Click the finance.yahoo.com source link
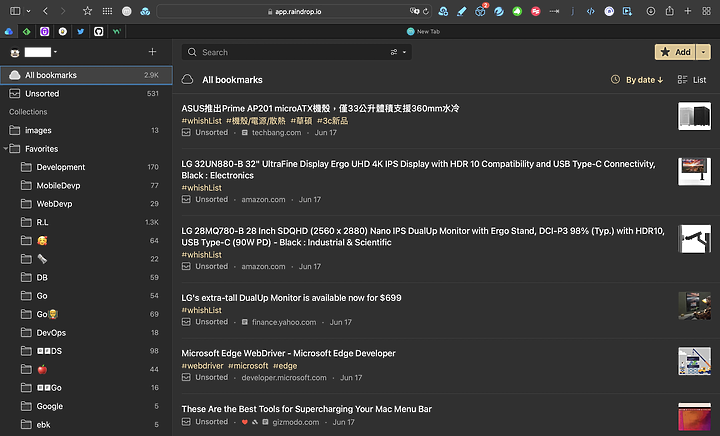 point(284,322)
